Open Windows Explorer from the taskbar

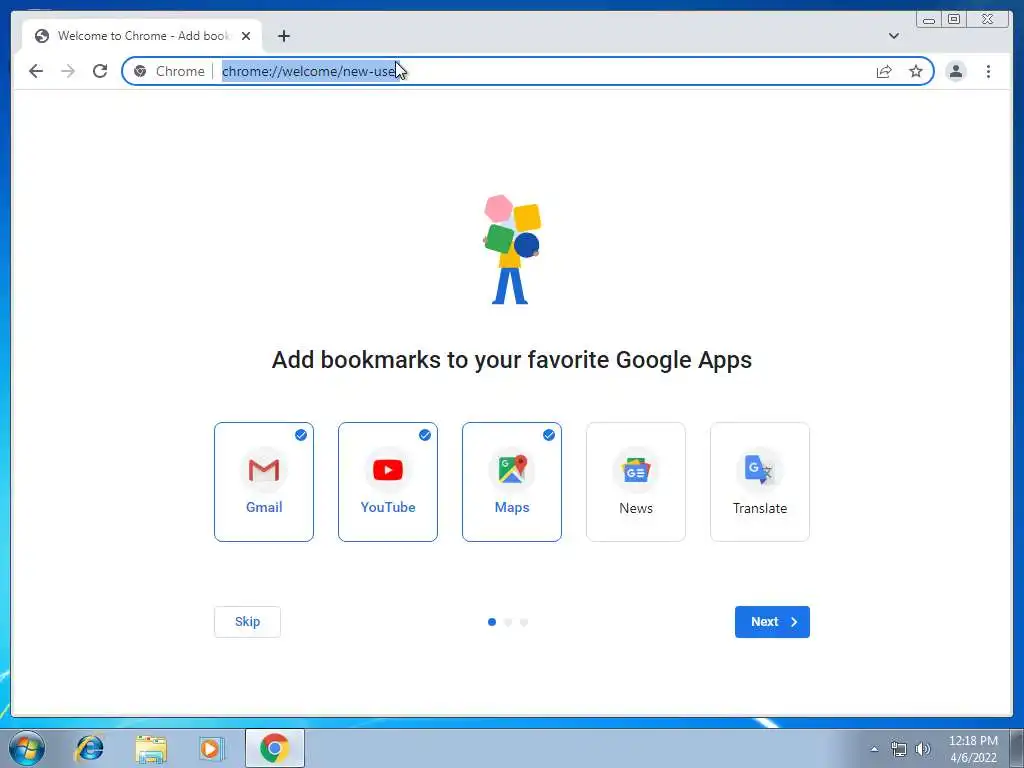(x=151, y=748)
